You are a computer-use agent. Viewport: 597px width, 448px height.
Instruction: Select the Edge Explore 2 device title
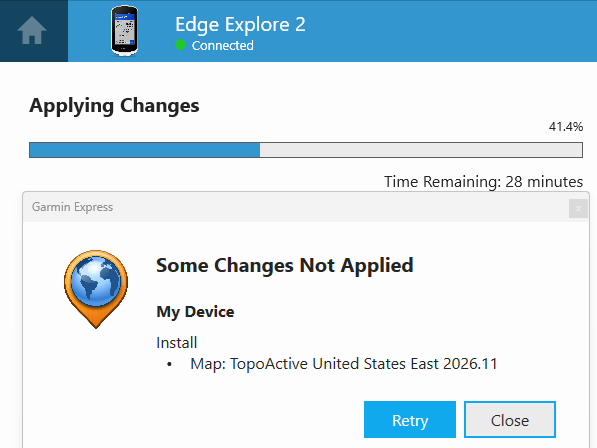coord(240,25)
